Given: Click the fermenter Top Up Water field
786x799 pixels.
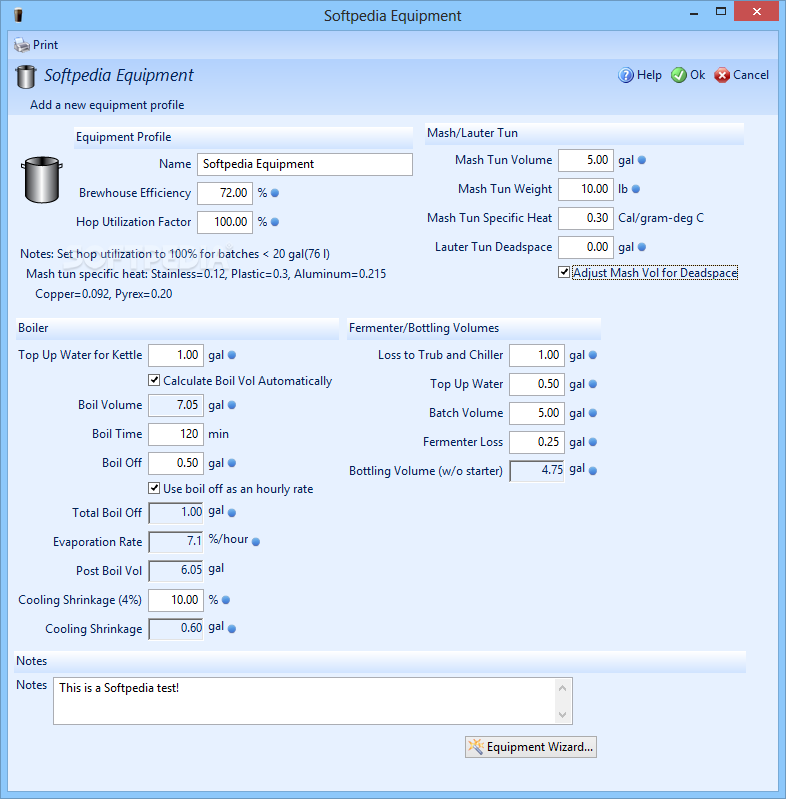Looking at the screenshot, I should pos(537,385).
